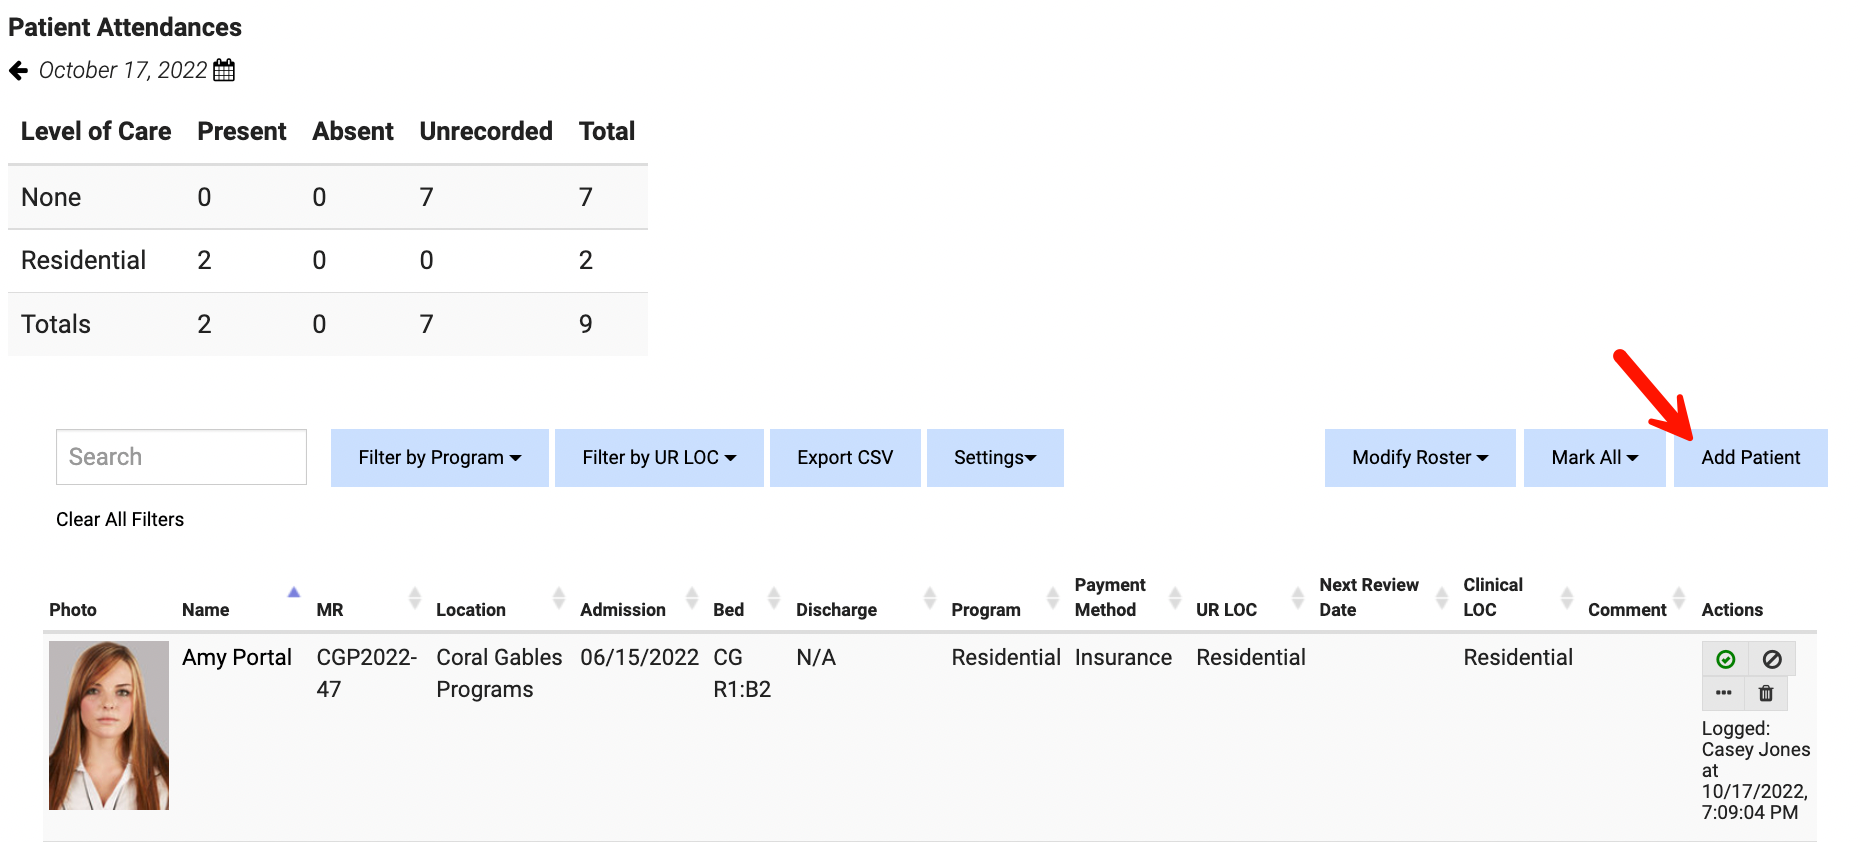
Task: Sort the table by Admission column
Action: click(x=622, y=609)
